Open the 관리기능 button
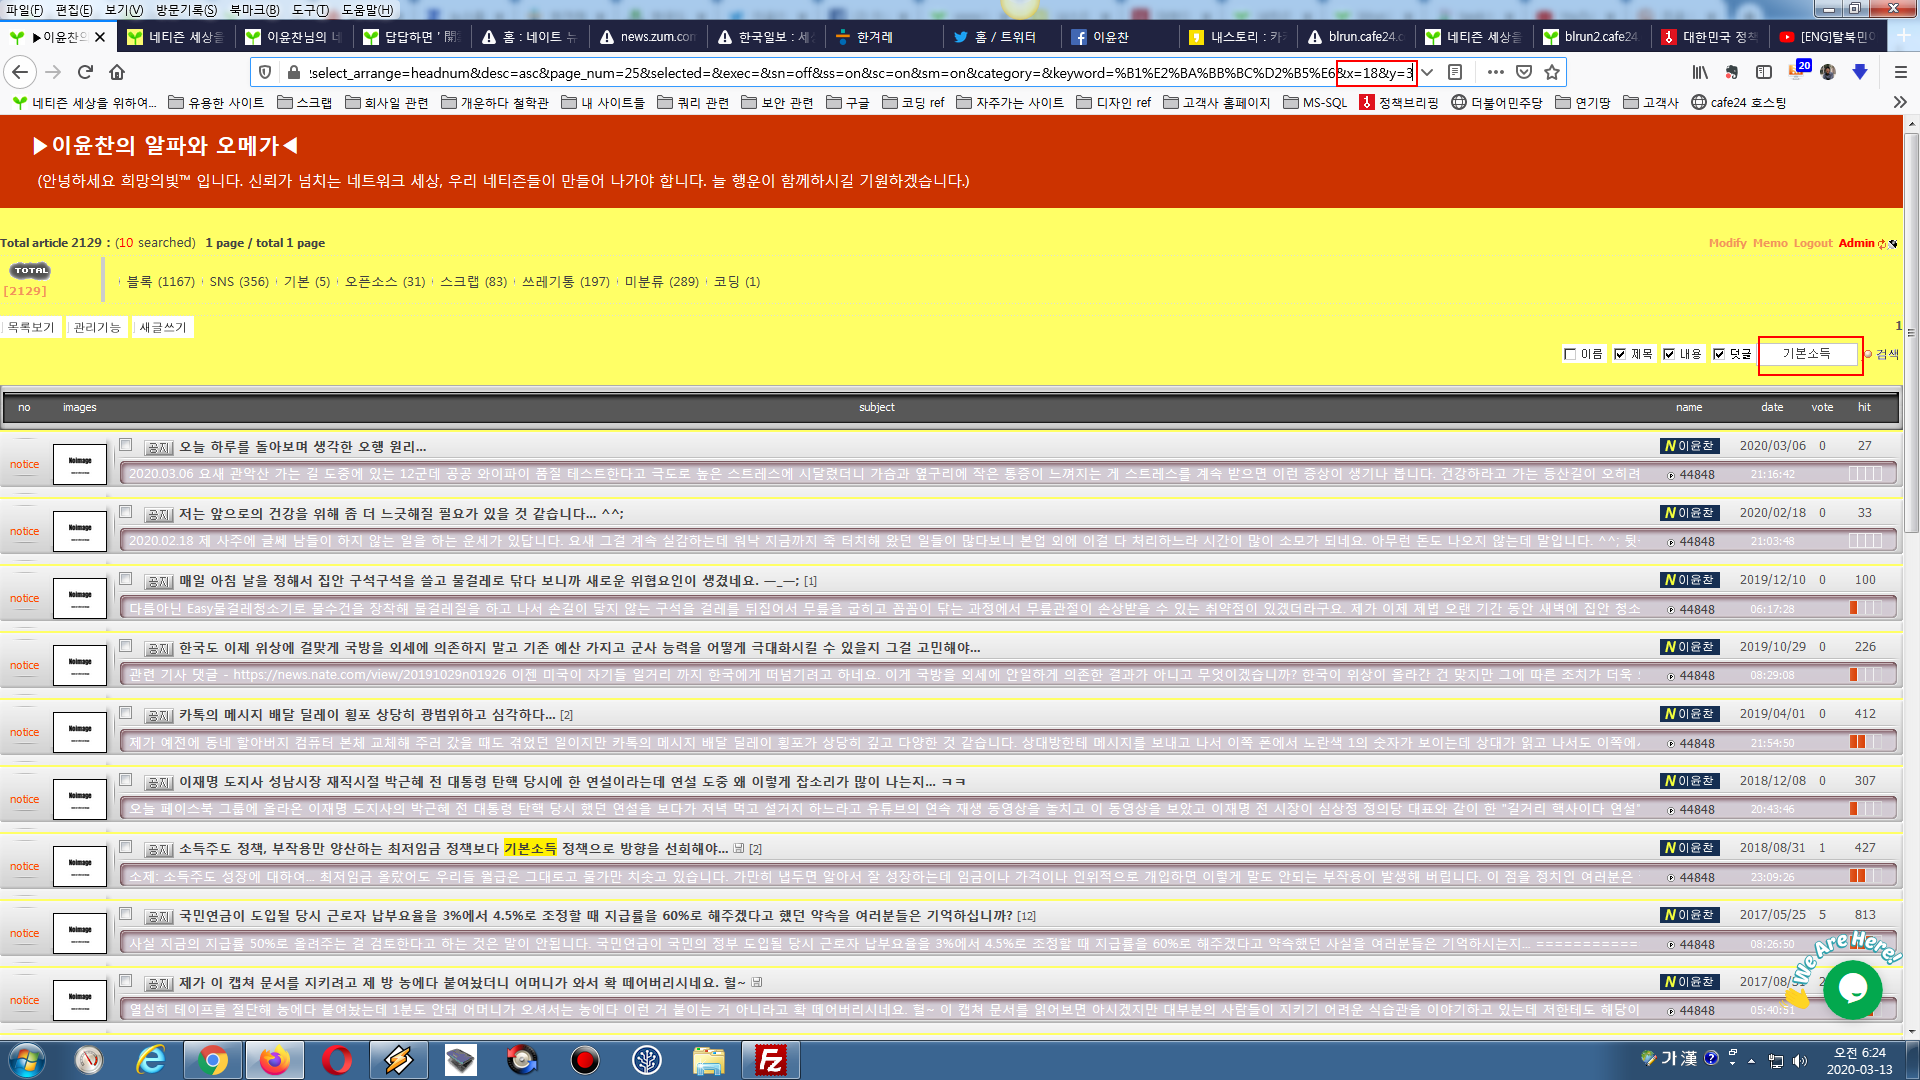 click(97, 327)
